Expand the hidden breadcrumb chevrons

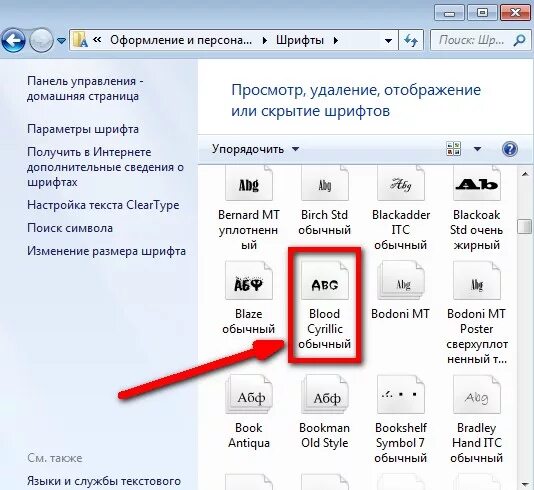[97, 40]
